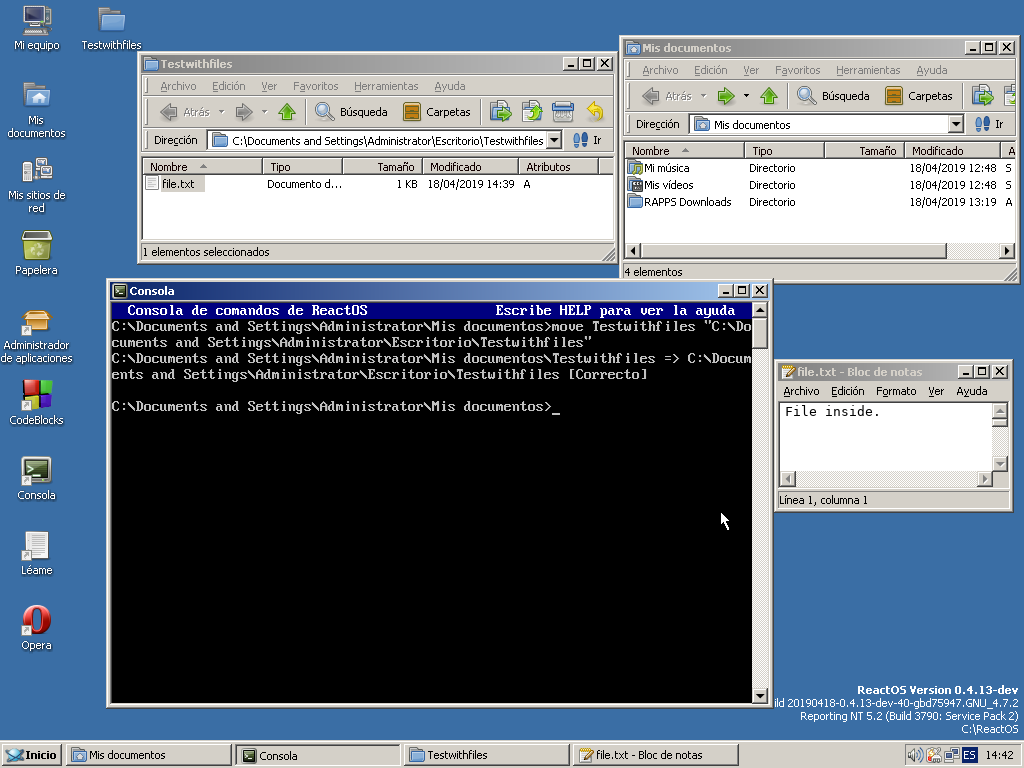1024x768 pixels.
Task: Toggle the Carpetas pane in Mis documentos
Action: click(918, 96)
